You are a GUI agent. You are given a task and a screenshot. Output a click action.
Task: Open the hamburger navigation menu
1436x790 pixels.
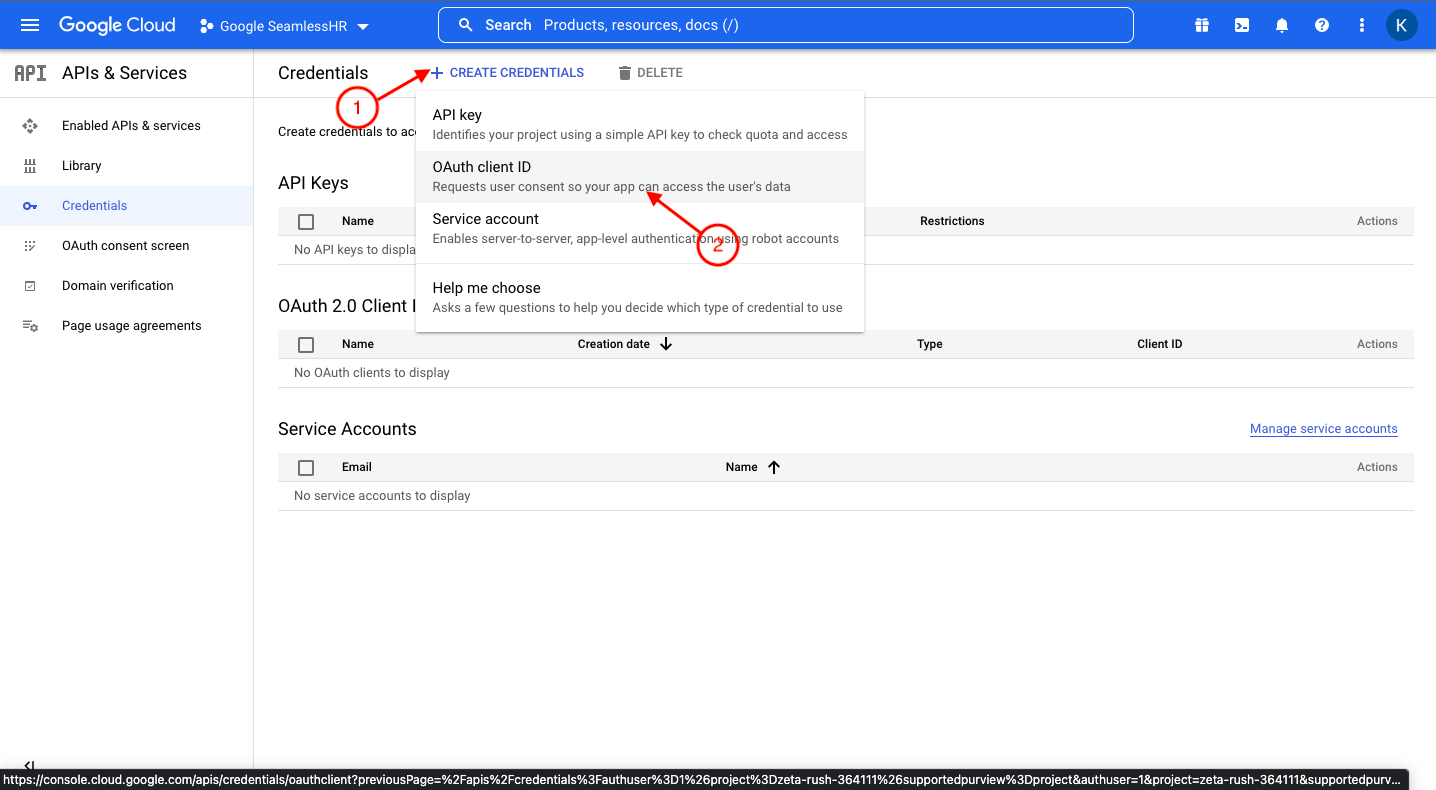pyautogui.click(x=30, y=25)
